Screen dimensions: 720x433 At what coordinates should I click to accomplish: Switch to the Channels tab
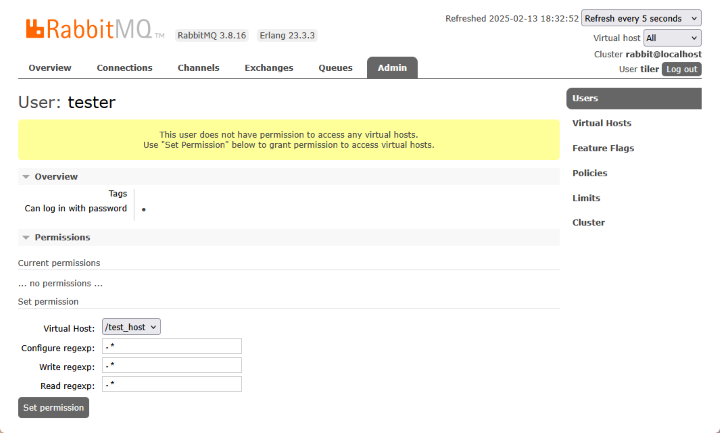pos(198,68)
